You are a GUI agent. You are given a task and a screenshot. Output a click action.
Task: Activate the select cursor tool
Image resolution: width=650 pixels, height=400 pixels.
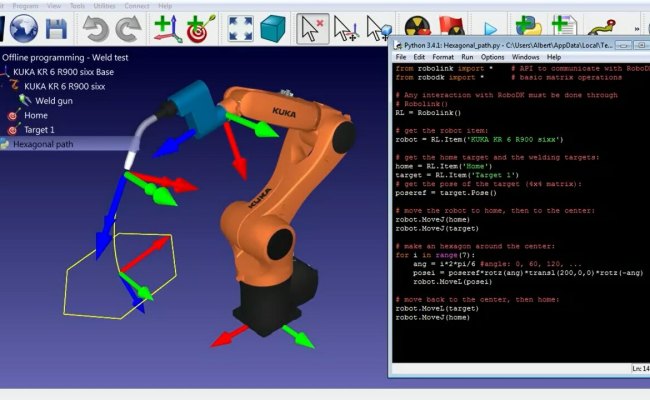tap(313, 29)
